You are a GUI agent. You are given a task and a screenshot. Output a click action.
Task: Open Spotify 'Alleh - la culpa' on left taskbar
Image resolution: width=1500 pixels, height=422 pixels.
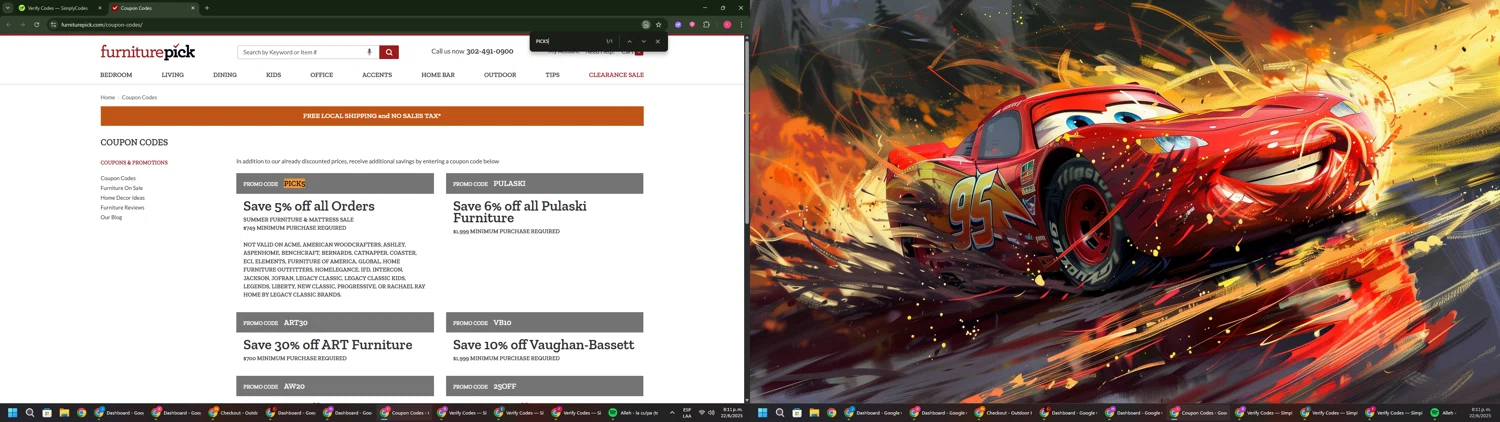click(635, 412)
